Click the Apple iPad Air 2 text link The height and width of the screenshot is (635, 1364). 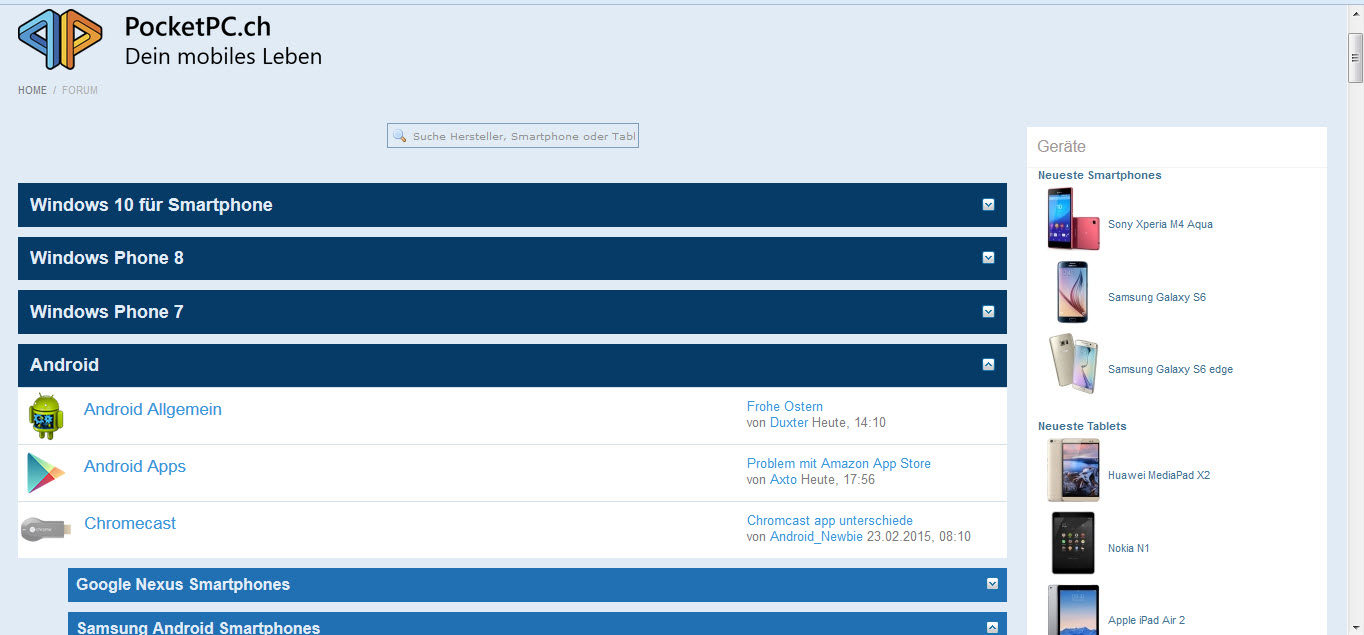(x=1146, y=620)
